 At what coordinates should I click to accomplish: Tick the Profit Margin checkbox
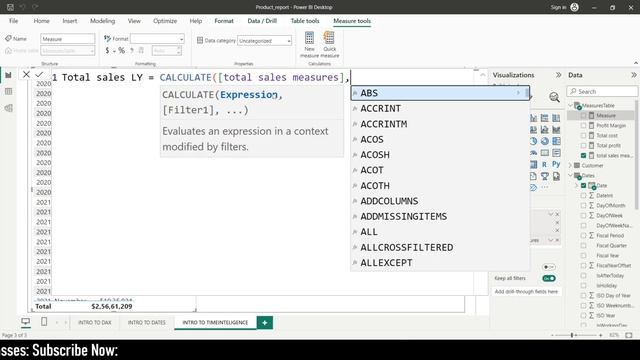[x=583, y=125]
